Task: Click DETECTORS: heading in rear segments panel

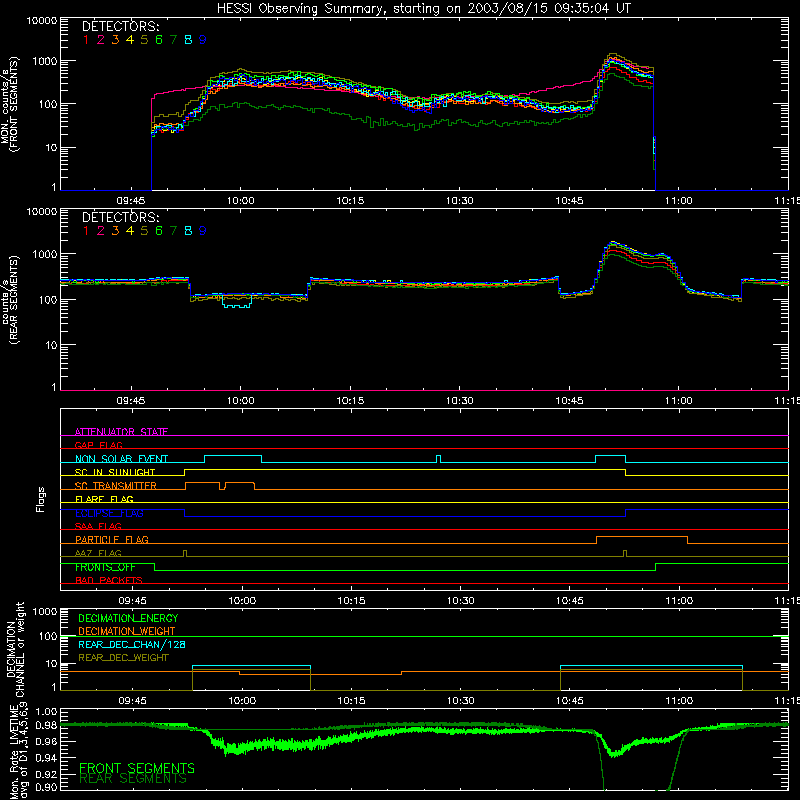Action: point(120,217)
